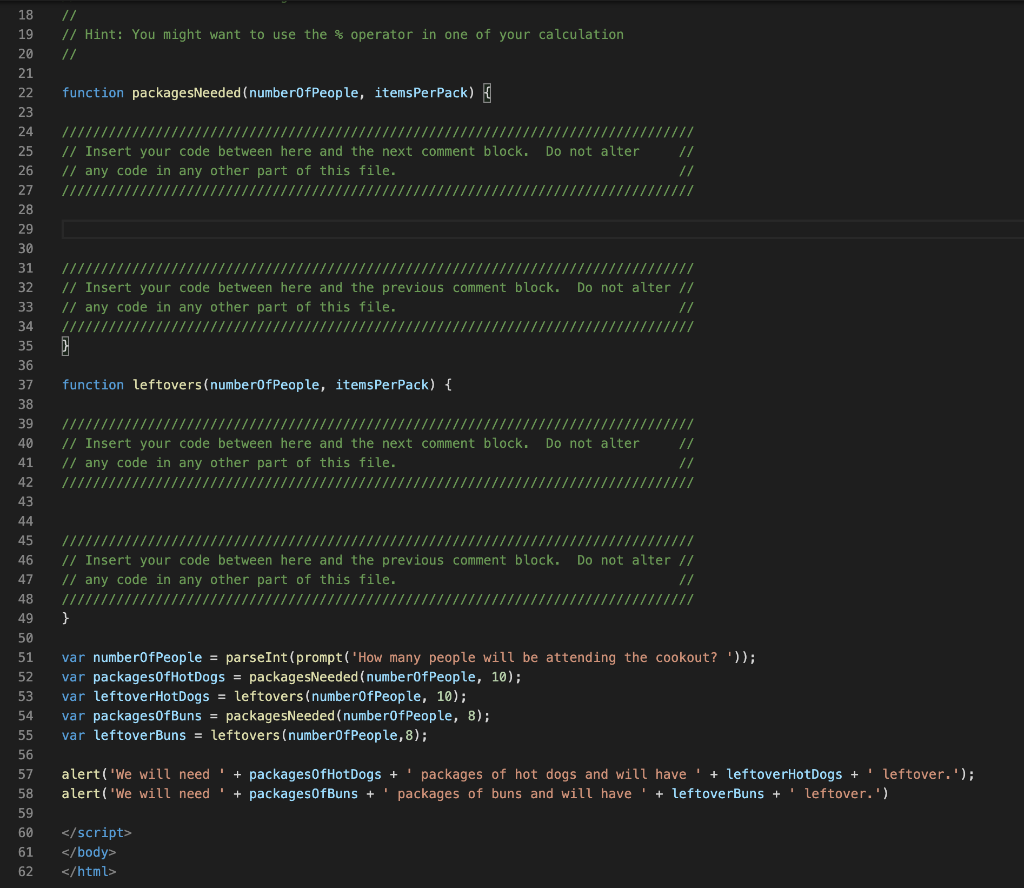Click the closing html tag on line 62
Screen dimensions: 1024x888
pos(90,871)
